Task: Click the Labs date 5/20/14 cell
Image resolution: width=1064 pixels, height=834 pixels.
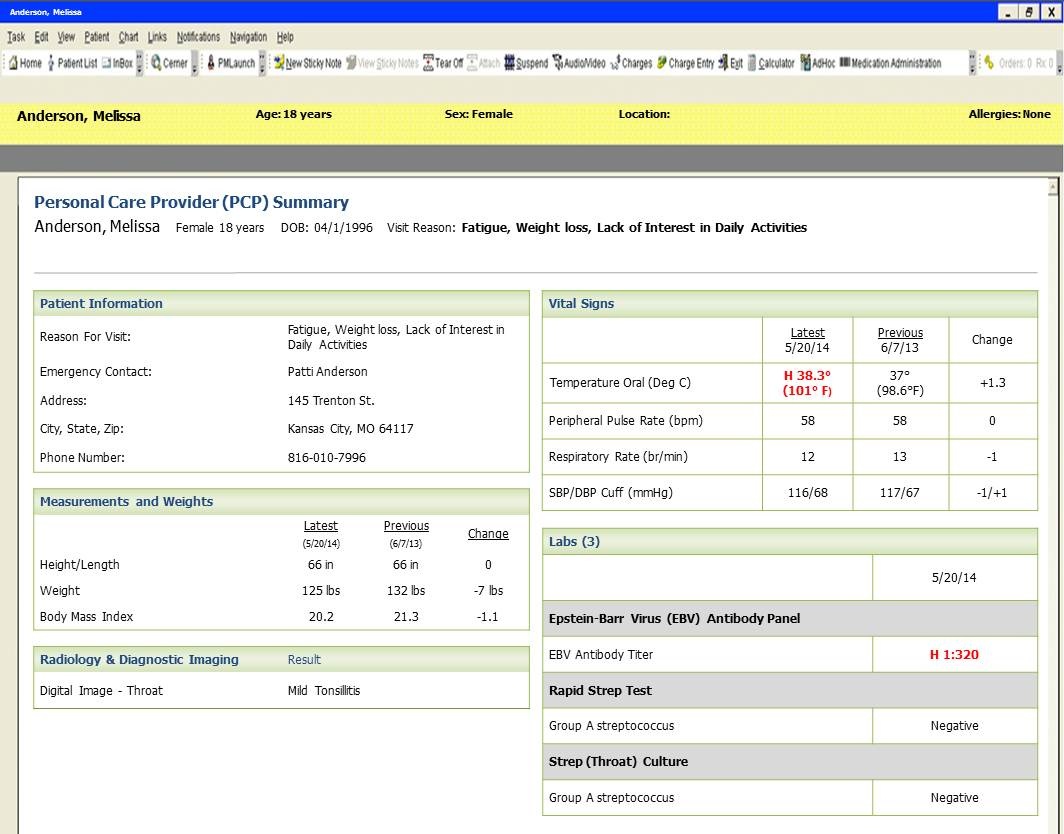Action: 954,578
